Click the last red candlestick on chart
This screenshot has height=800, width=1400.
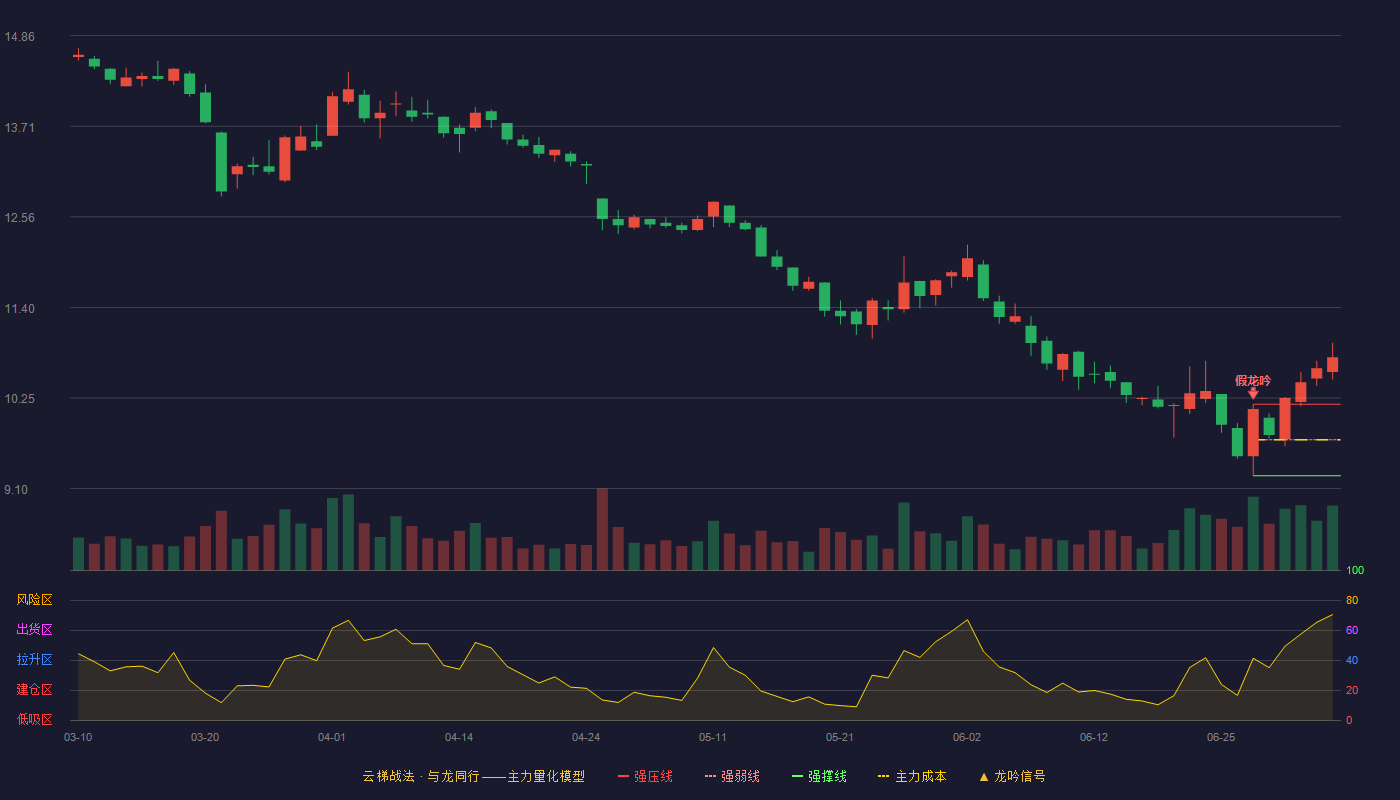click(x=1332, y=364)
